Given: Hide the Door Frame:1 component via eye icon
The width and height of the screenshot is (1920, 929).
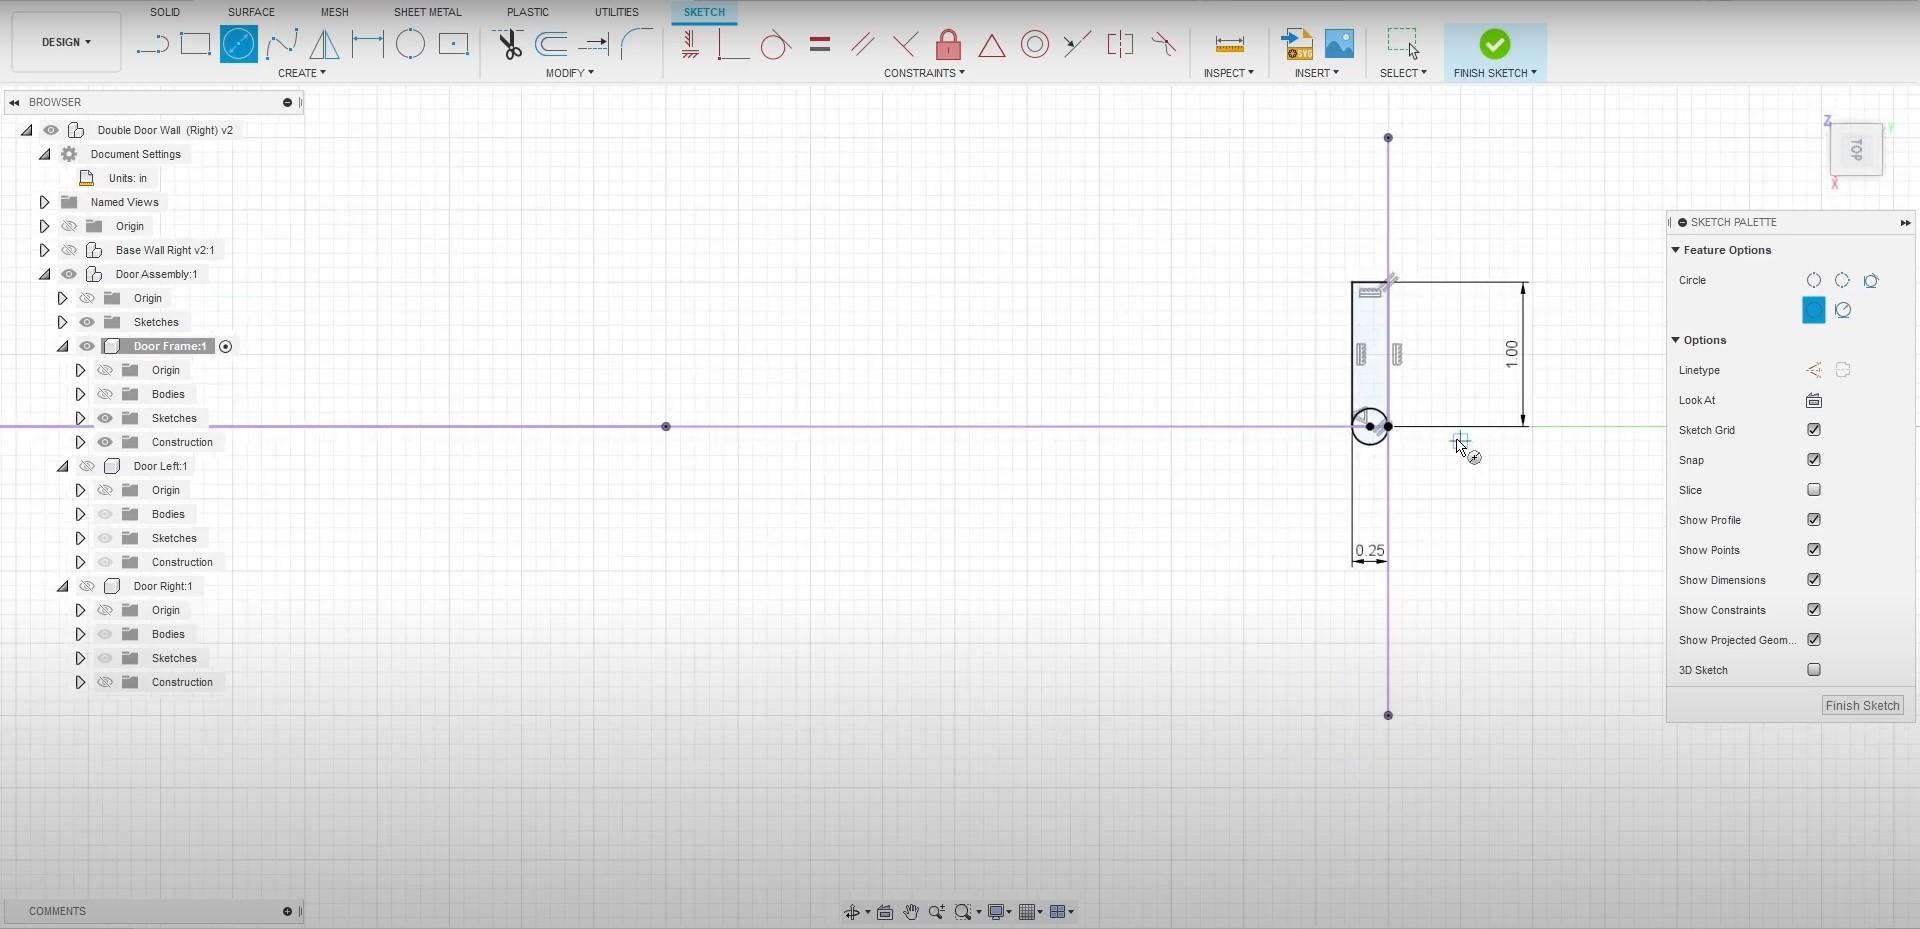Looking at the screenshot, I should pyautogui.click(x=87, y=346).
